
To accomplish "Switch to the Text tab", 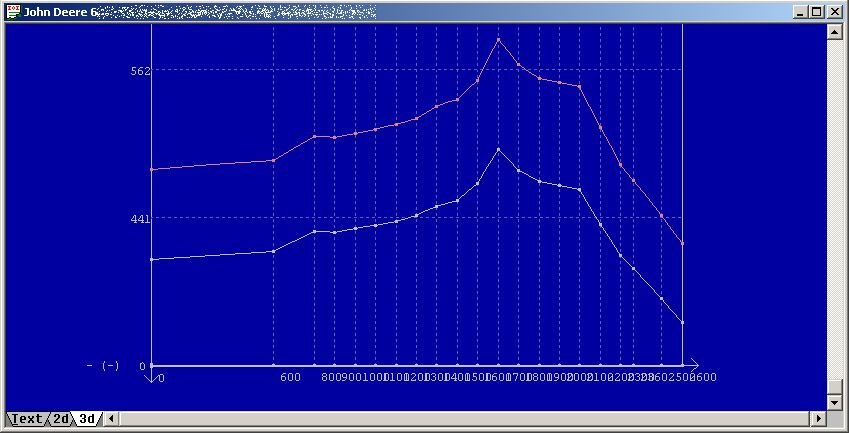I will coord(25,419).
